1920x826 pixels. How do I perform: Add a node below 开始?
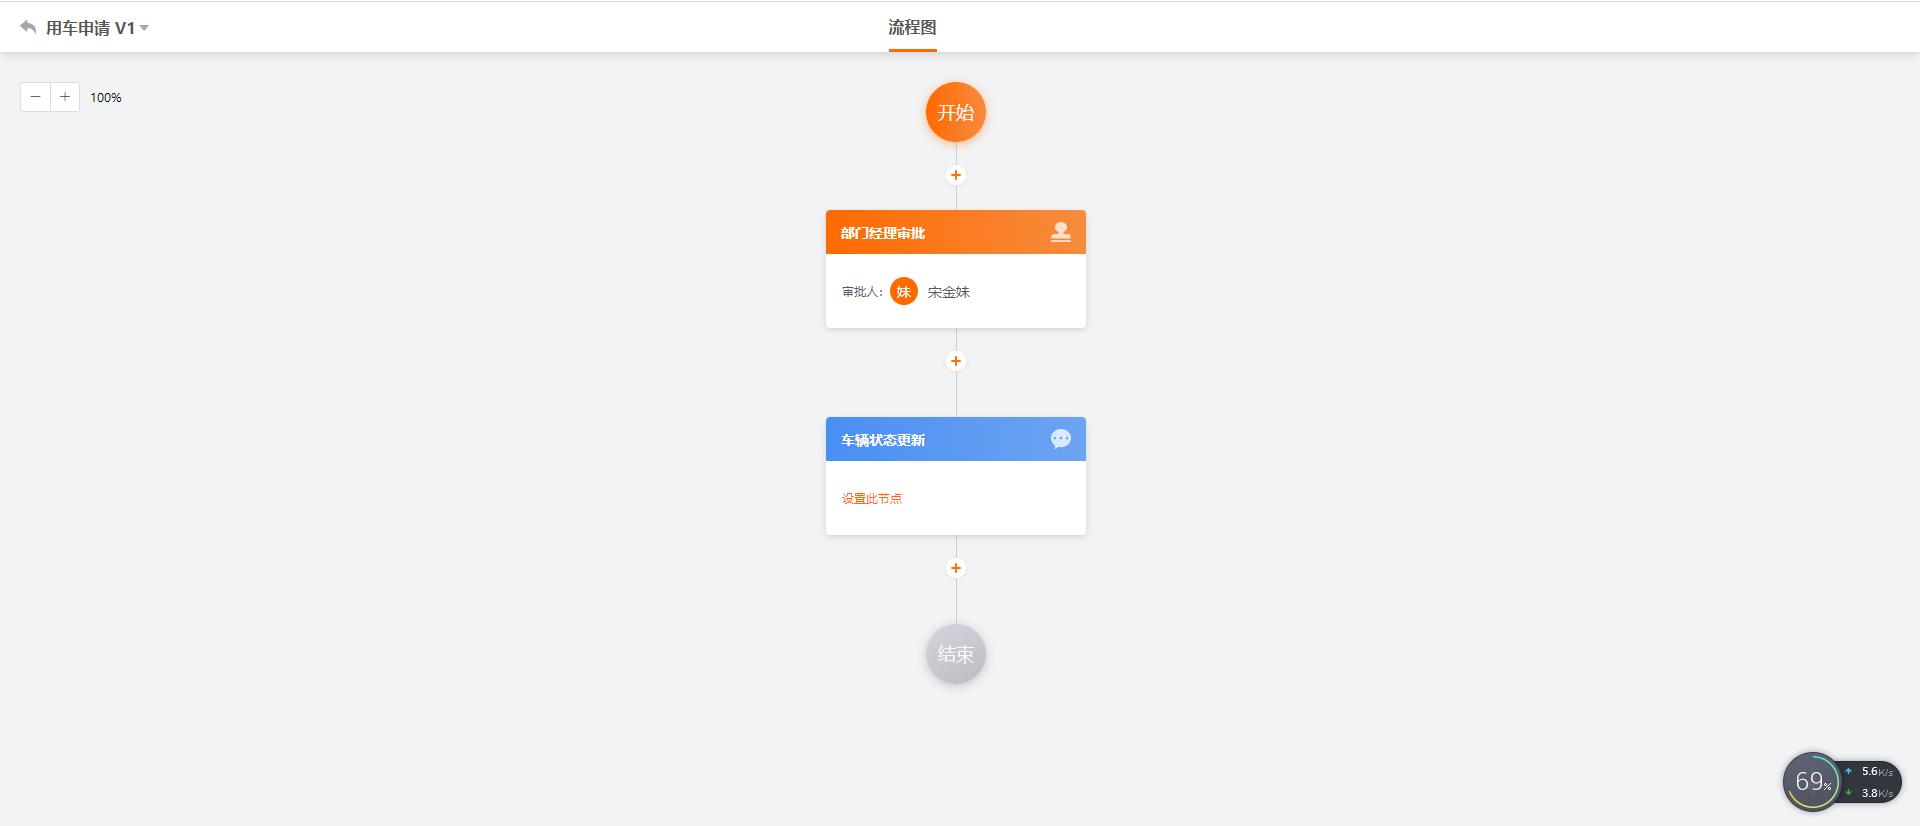(x=956, y=175)
